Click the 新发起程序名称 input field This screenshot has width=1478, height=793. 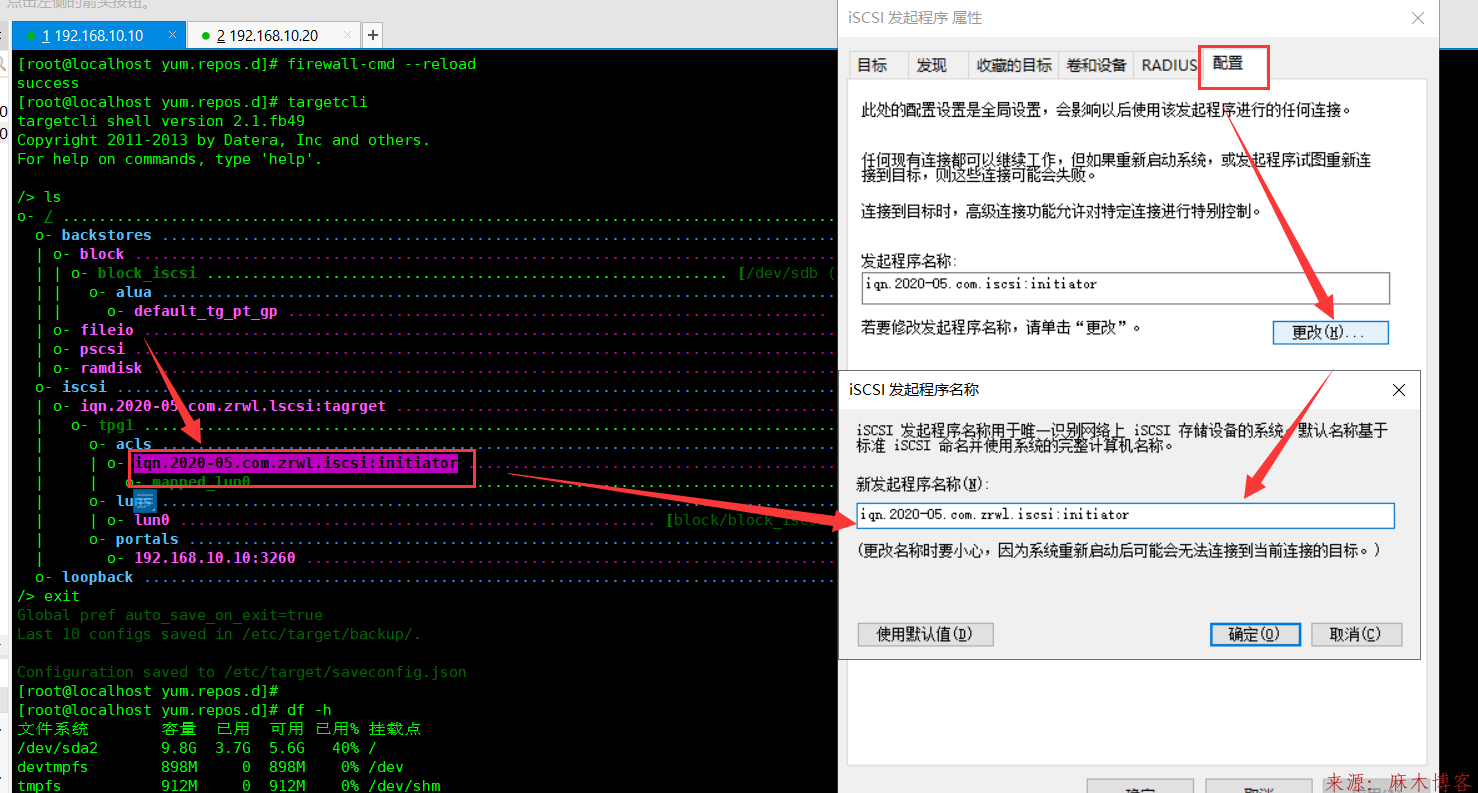pos(1125,515)
